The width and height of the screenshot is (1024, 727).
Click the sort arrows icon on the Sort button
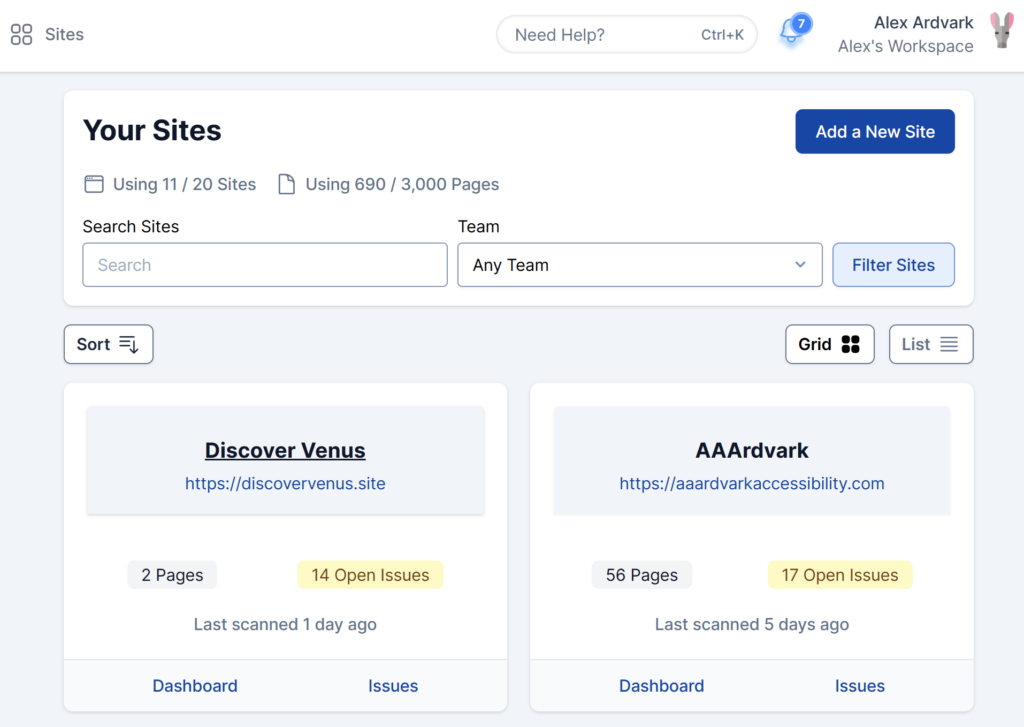click(x=129, y=343)
